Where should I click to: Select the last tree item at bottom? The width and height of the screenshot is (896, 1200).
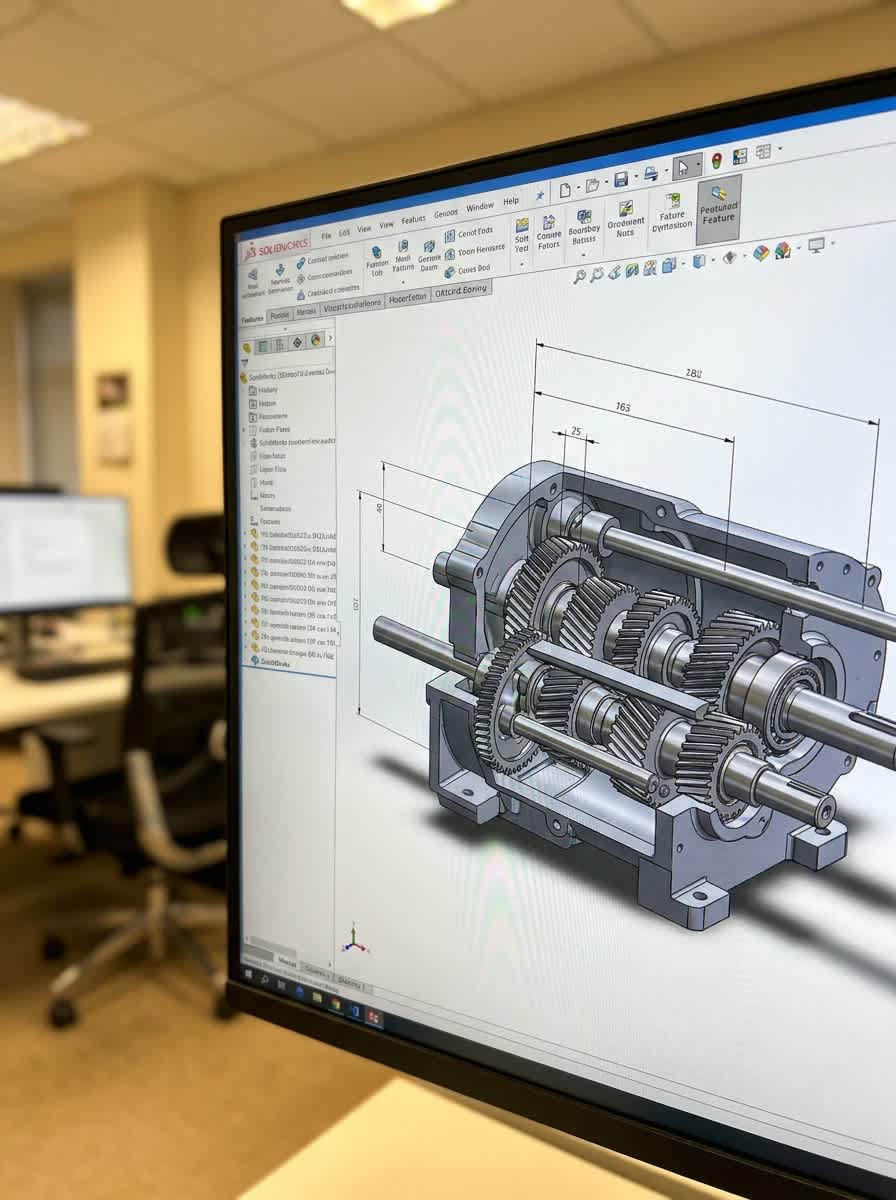(270, 662)
